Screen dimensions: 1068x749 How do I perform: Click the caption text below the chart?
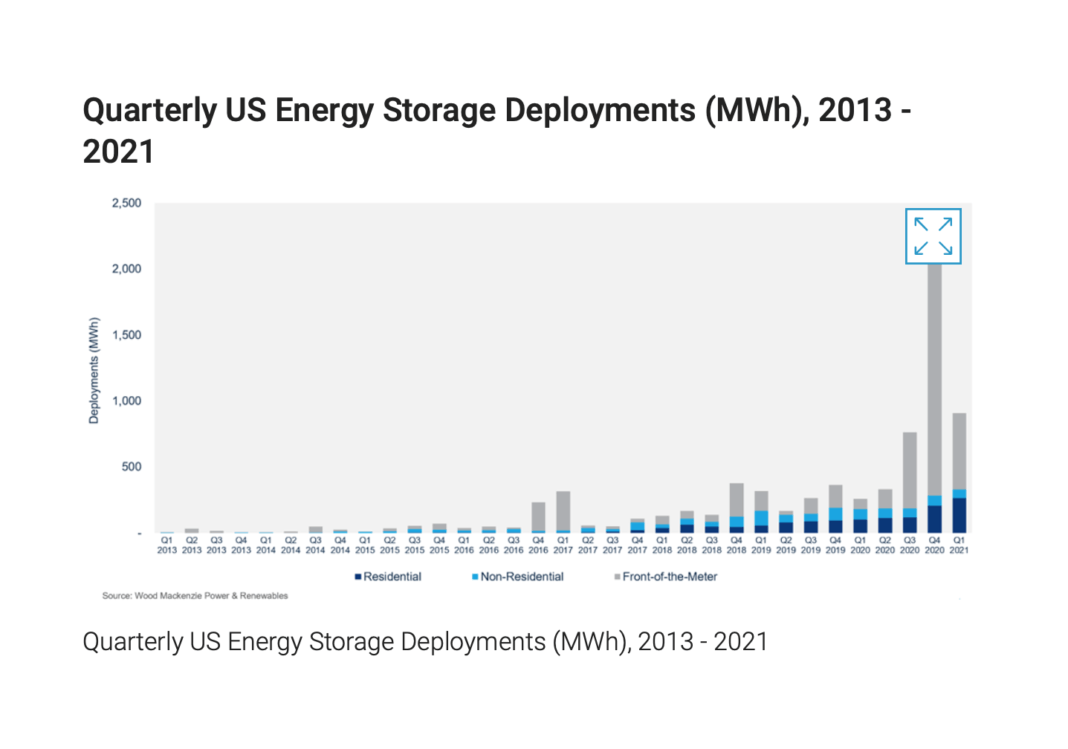coord(424,641)
